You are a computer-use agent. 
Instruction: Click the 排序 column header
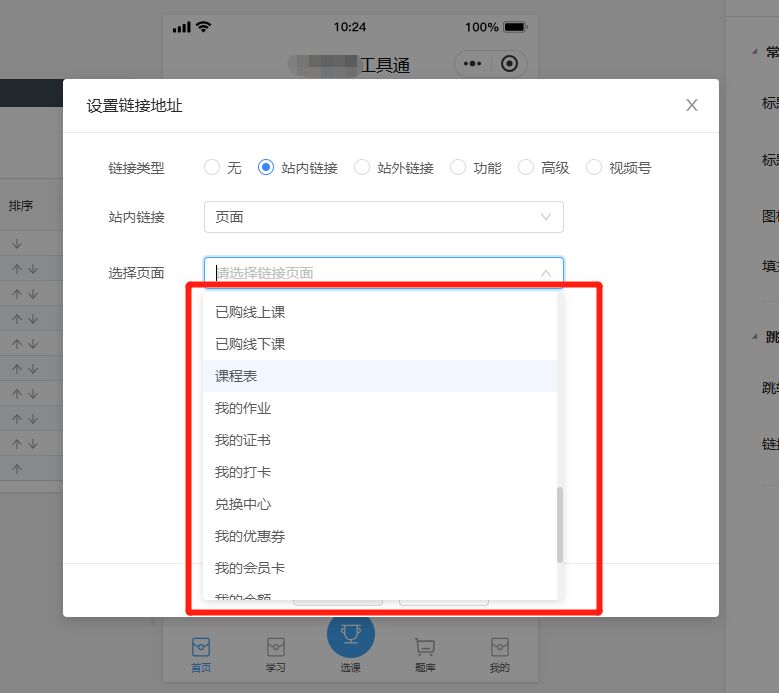click(x=21, y=205)
